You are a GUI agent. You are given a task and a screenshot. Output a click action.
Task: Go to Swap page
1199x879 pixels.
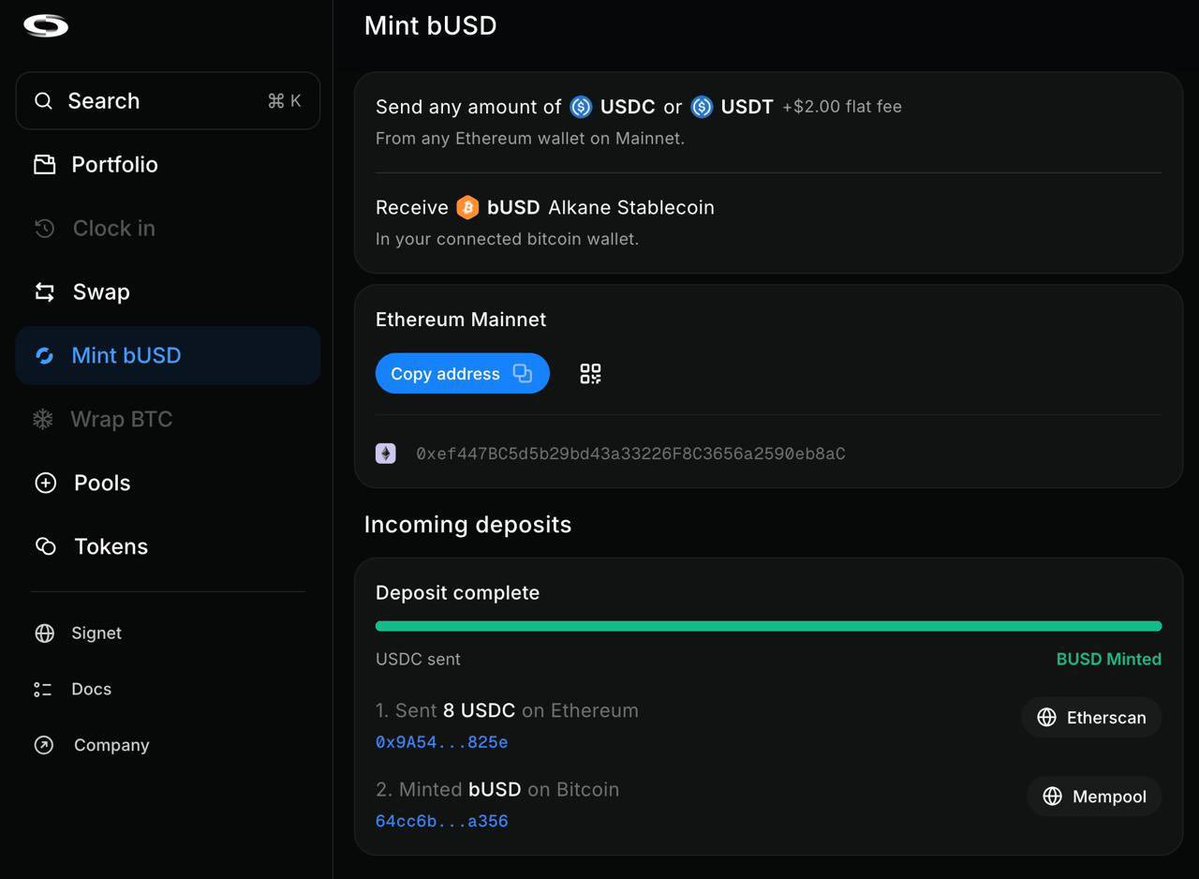(x=167, y=291)
